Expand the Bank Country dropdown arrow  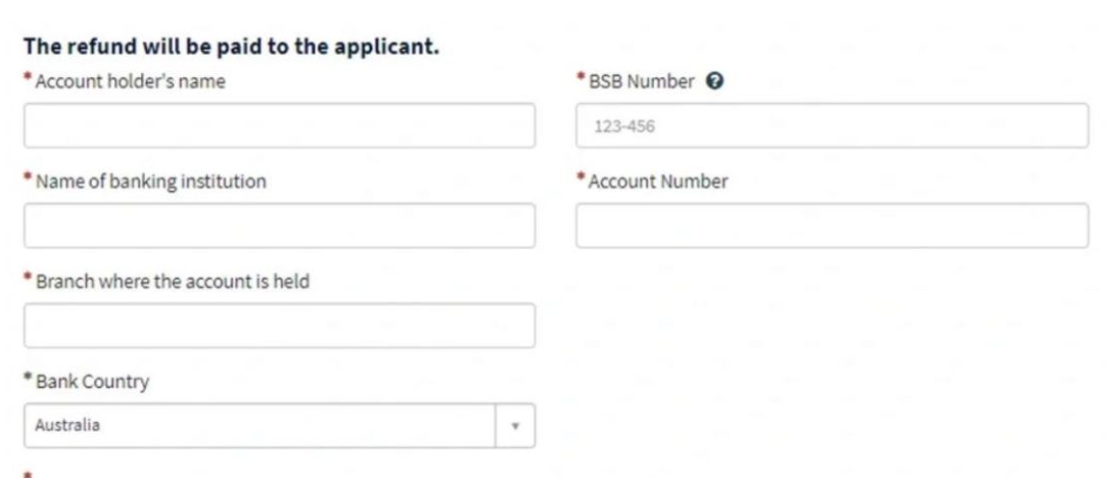(x=515, y=426)
